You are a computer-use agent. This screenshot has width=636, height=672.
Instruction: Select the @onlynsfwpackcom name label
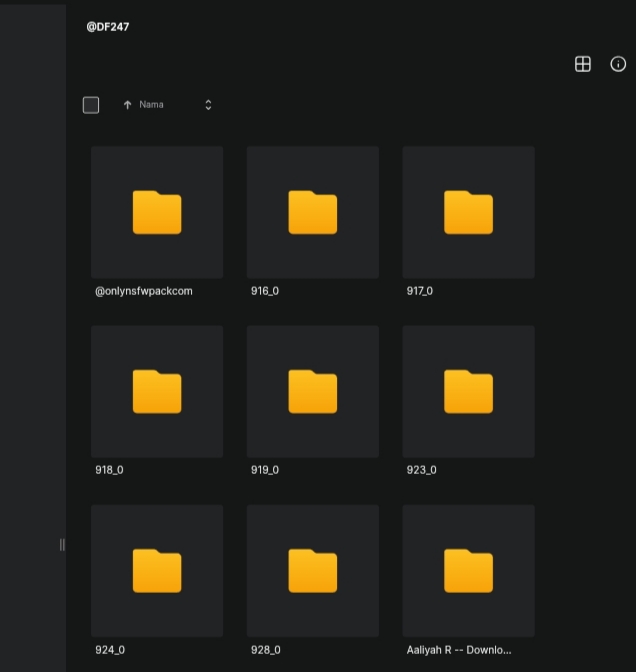[144, 291]
